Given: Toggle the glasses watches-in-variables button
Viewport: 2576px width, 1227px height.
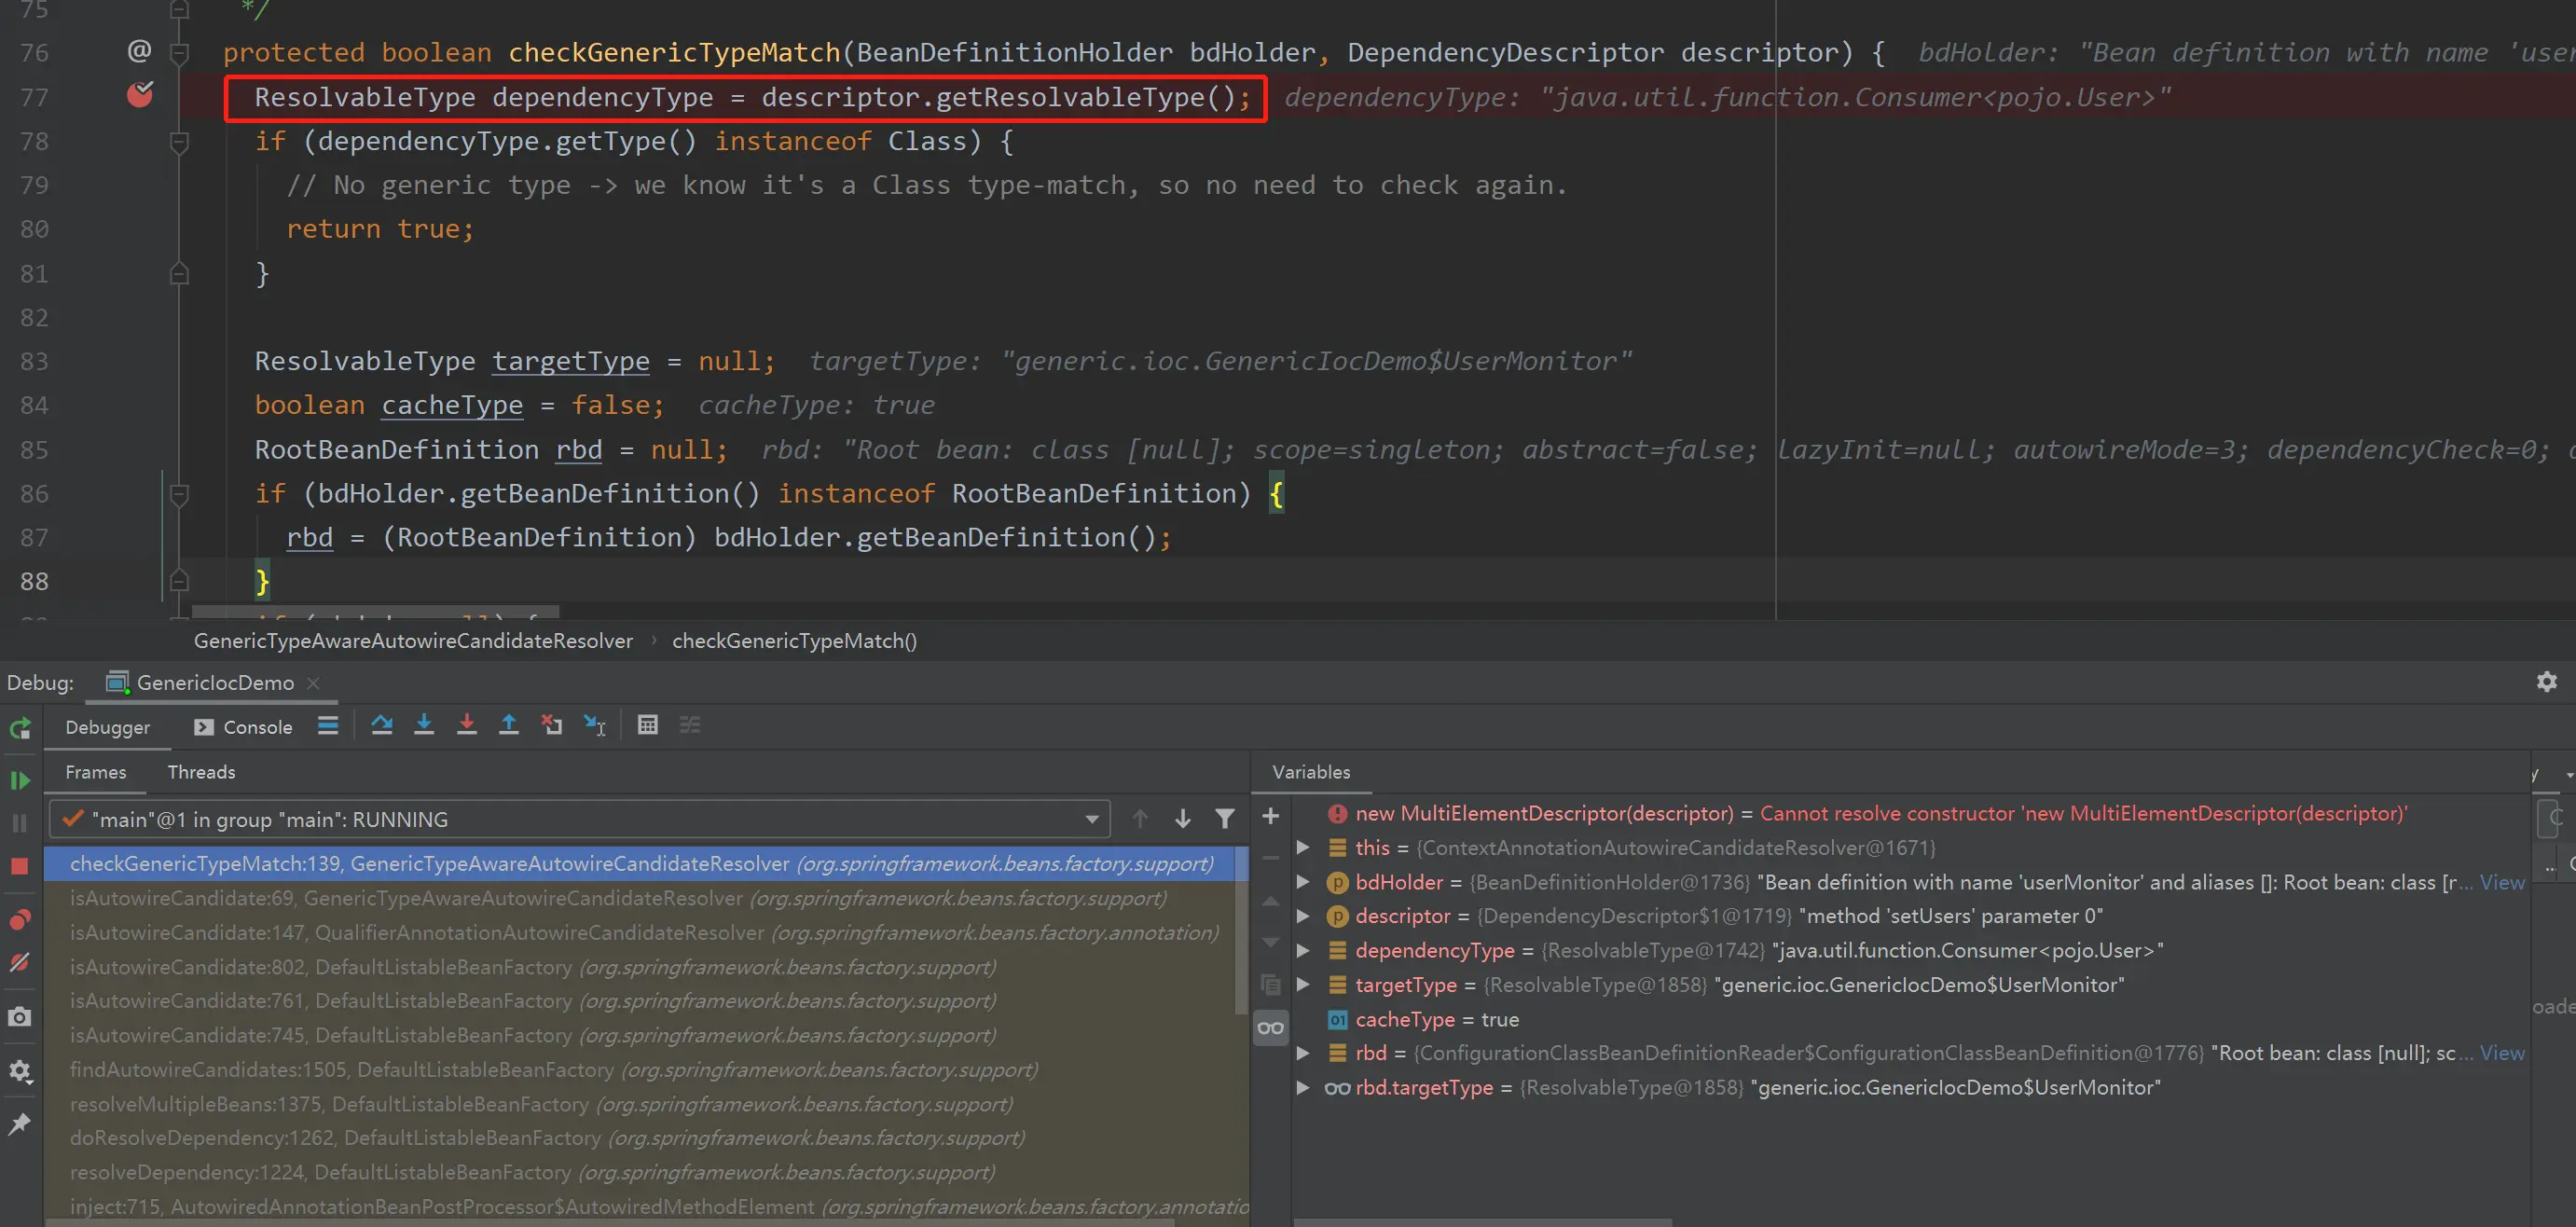Looking at the screenshot, I should [1270, 1028].
